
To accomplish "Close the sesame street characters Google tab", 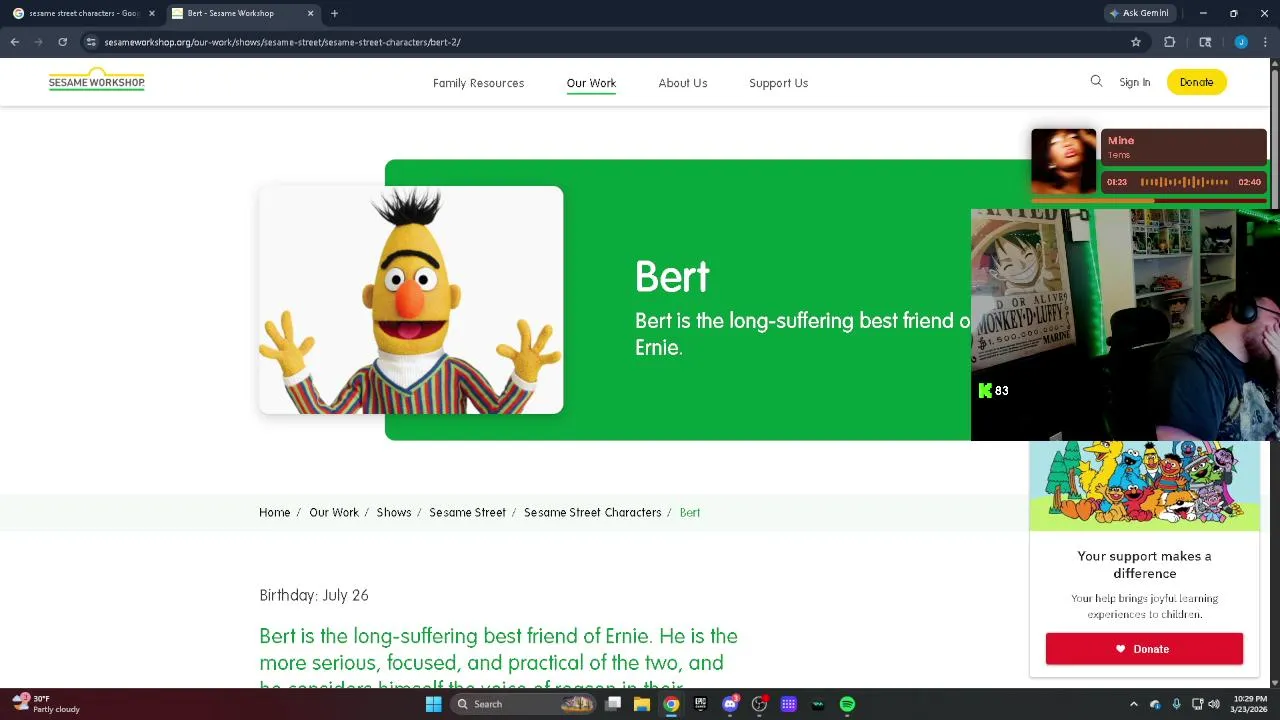I will click(x=152, y=13).
